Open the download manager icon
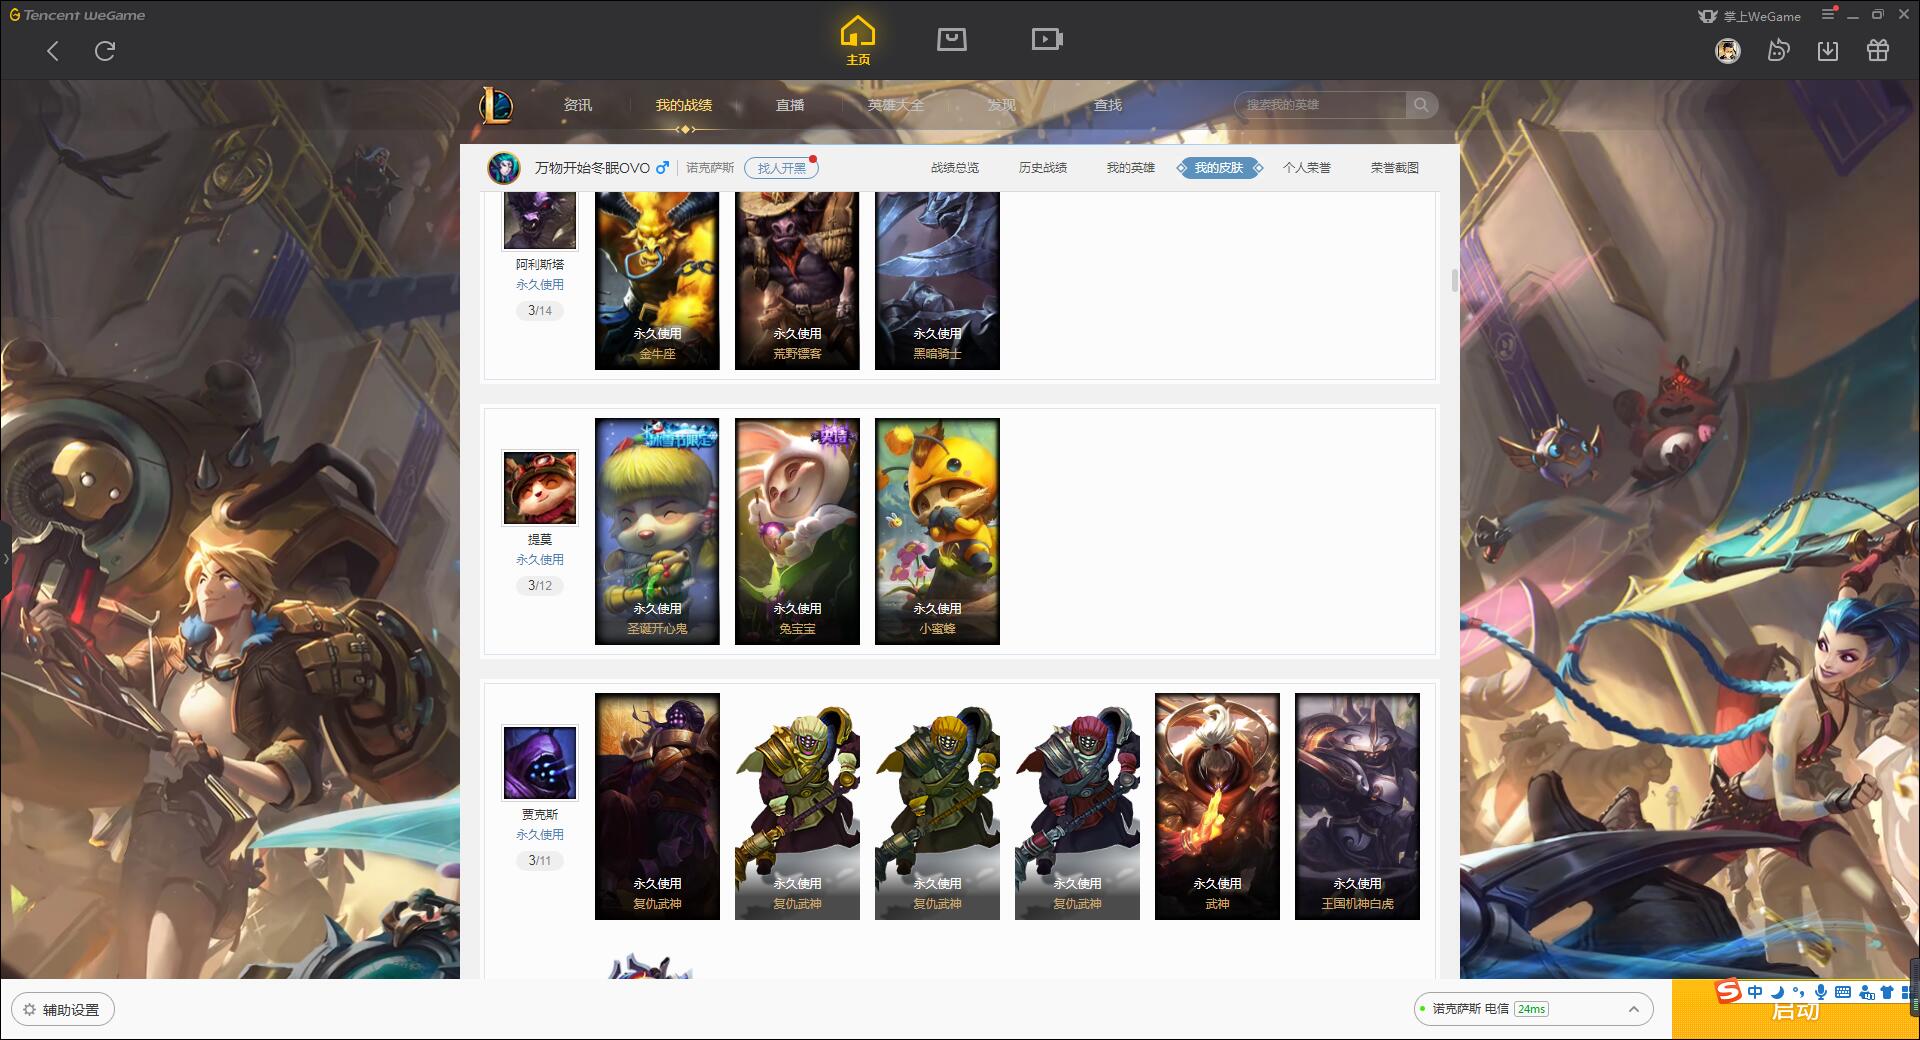Viewport: 1920px width, 1040px height. [1828, 50]
